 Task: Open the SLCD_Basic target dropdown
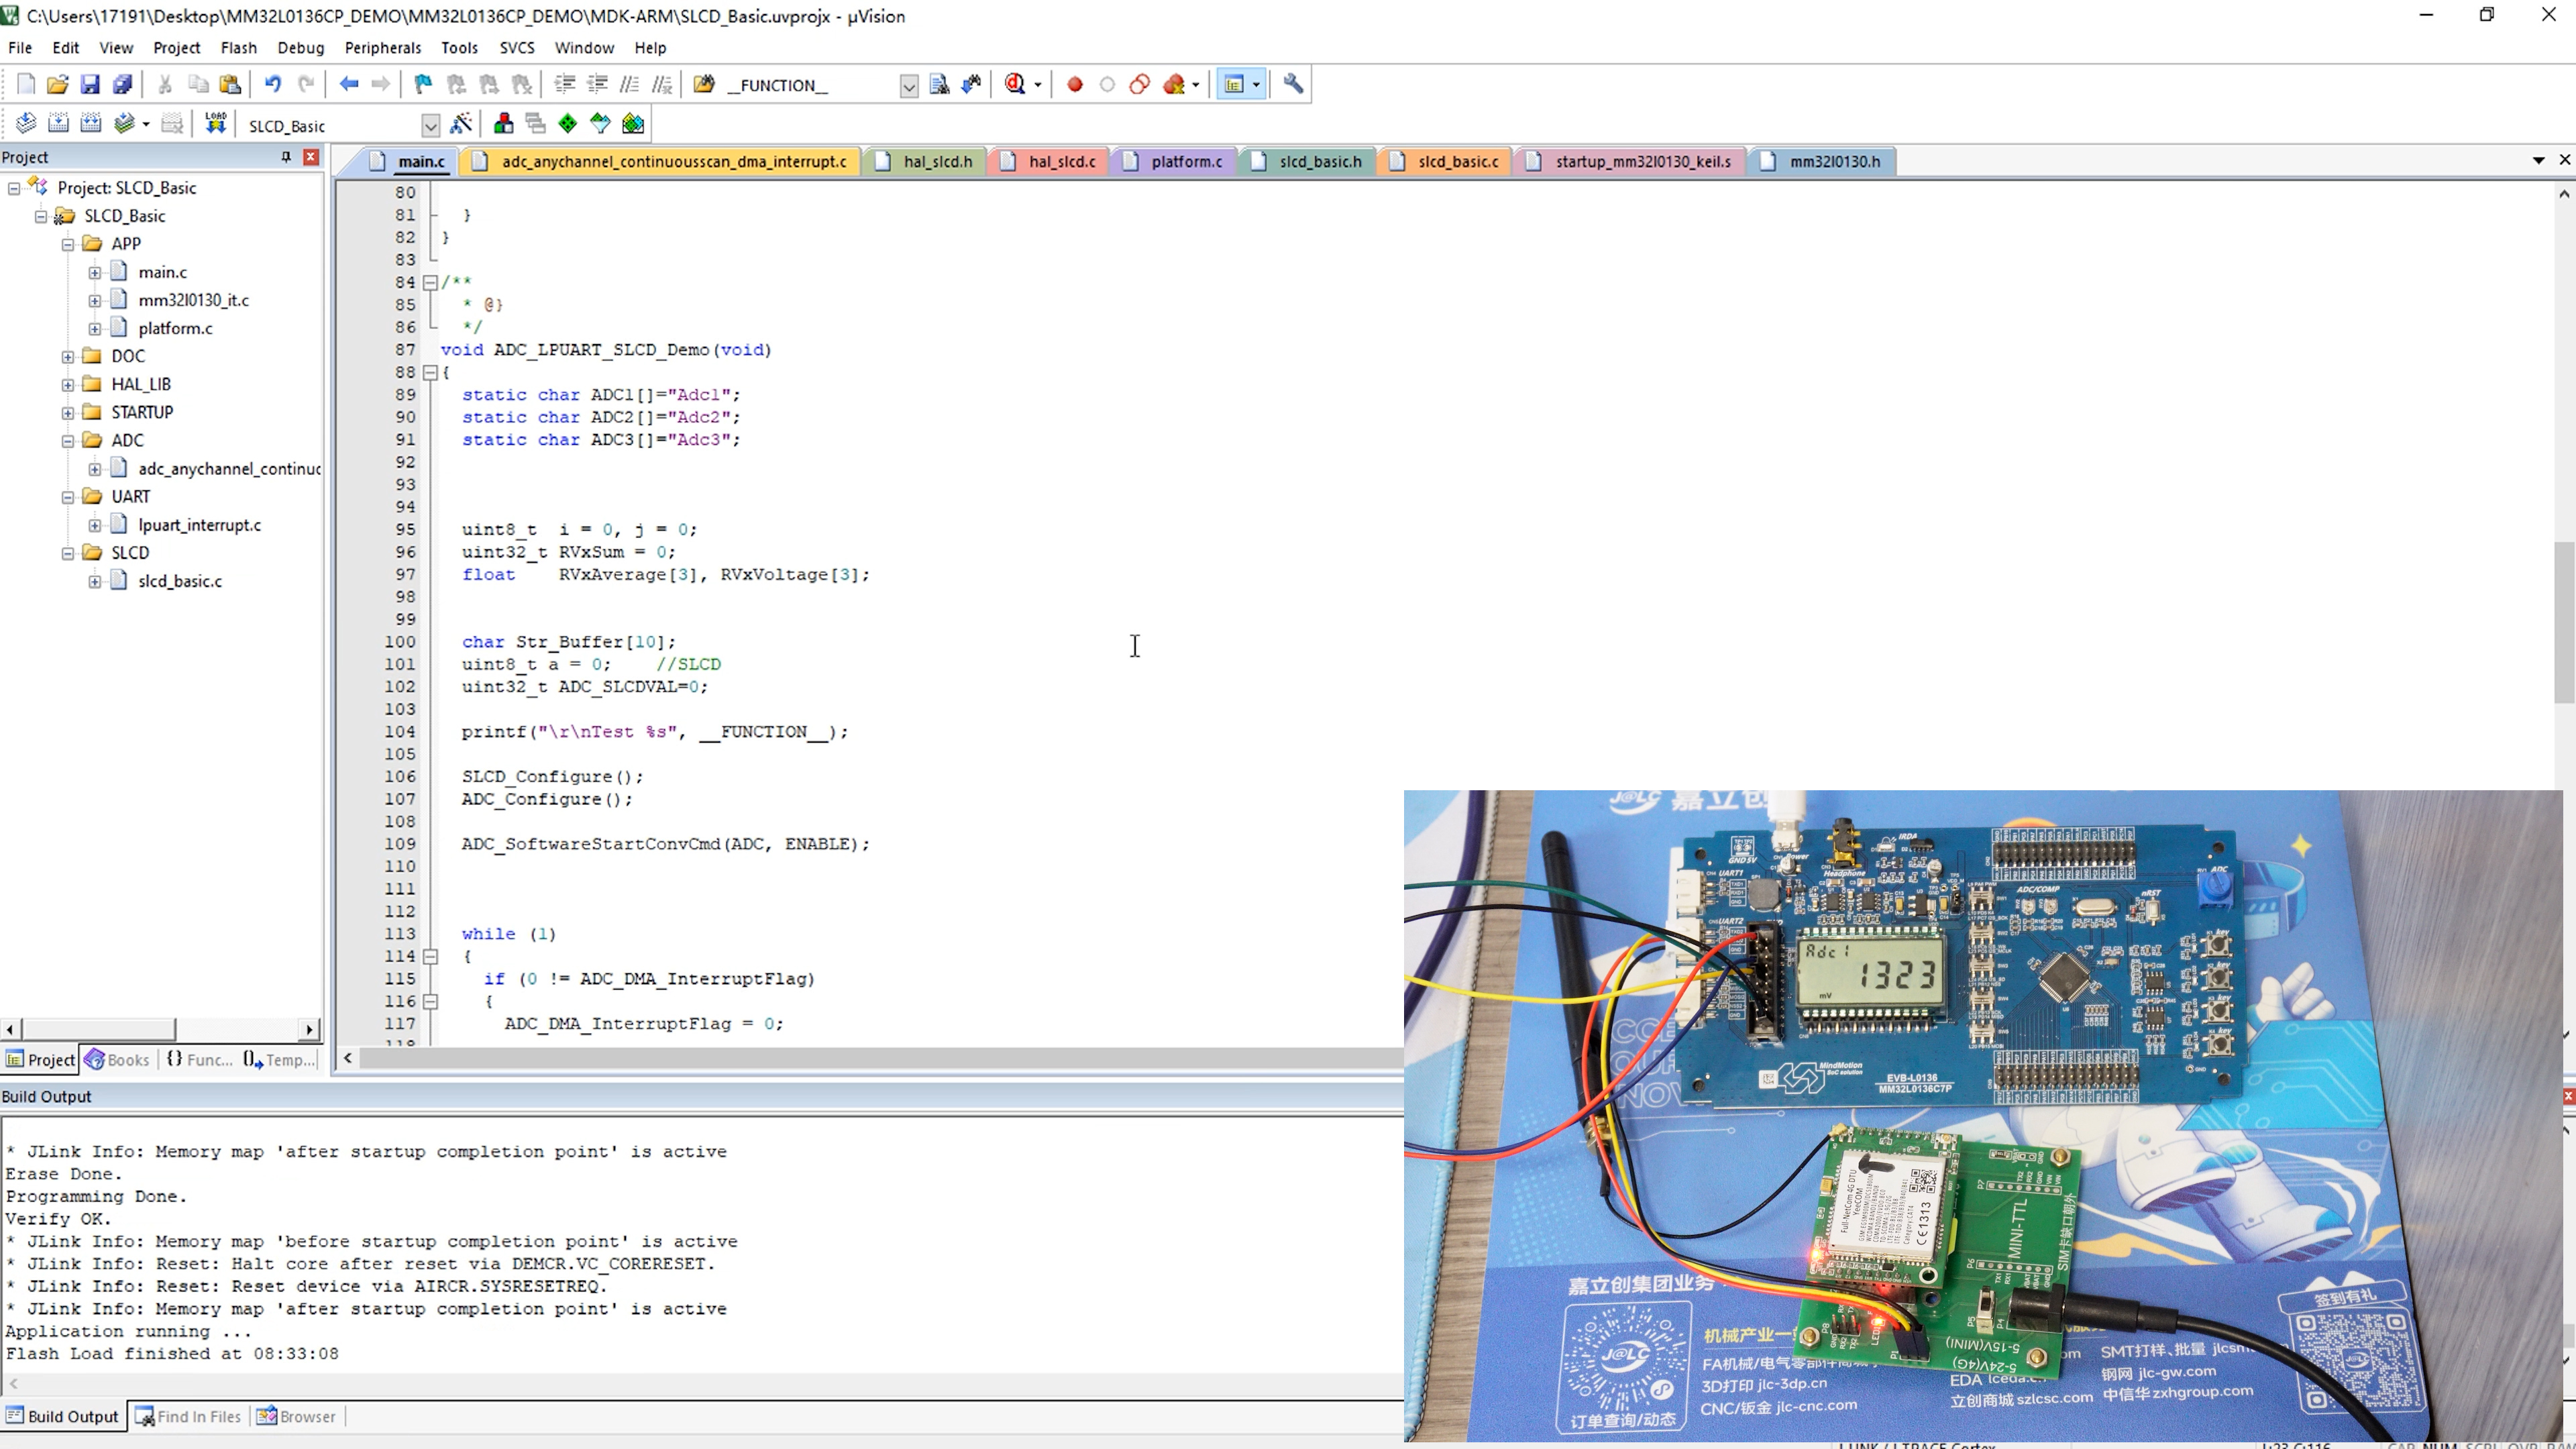coord(430,125)
